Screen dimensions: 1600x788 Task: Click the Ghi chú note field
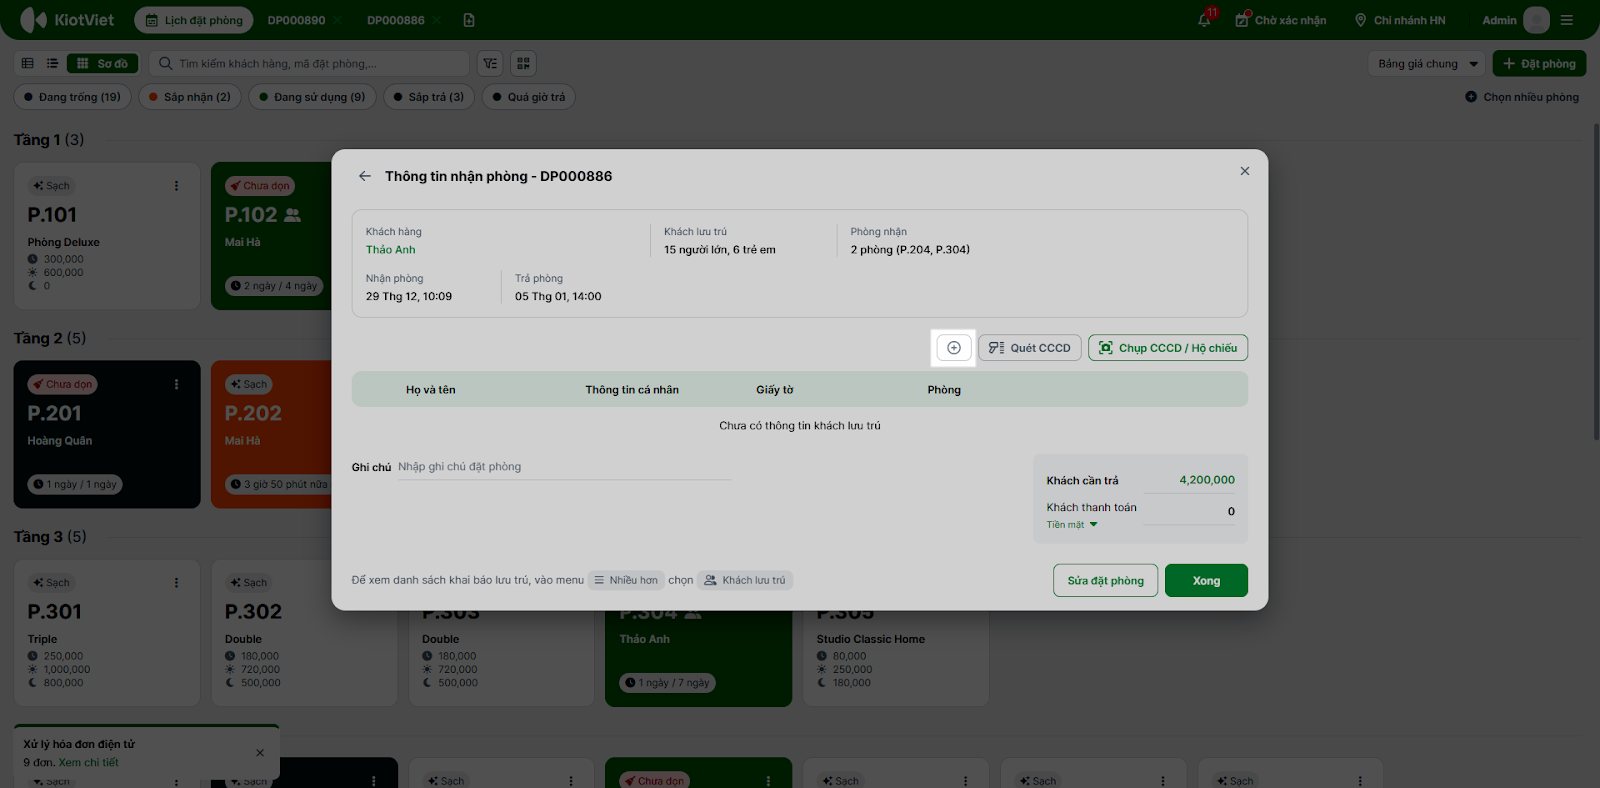(564, 467)
